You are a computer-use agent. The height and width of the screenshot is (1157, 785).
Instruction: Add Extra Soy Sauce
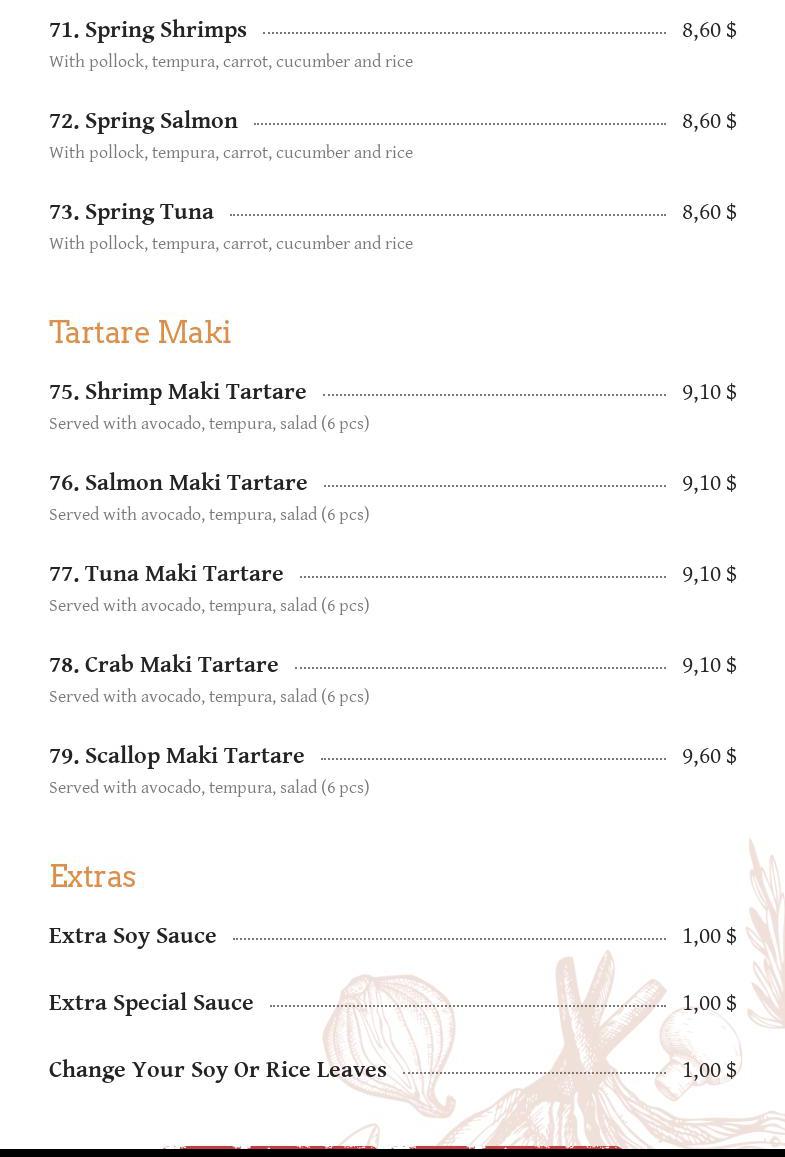pos(133,936)
